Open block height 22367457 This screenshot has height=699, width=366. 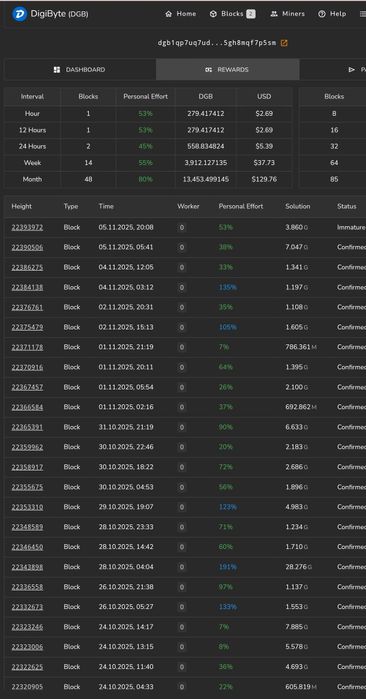pos(27,387)
